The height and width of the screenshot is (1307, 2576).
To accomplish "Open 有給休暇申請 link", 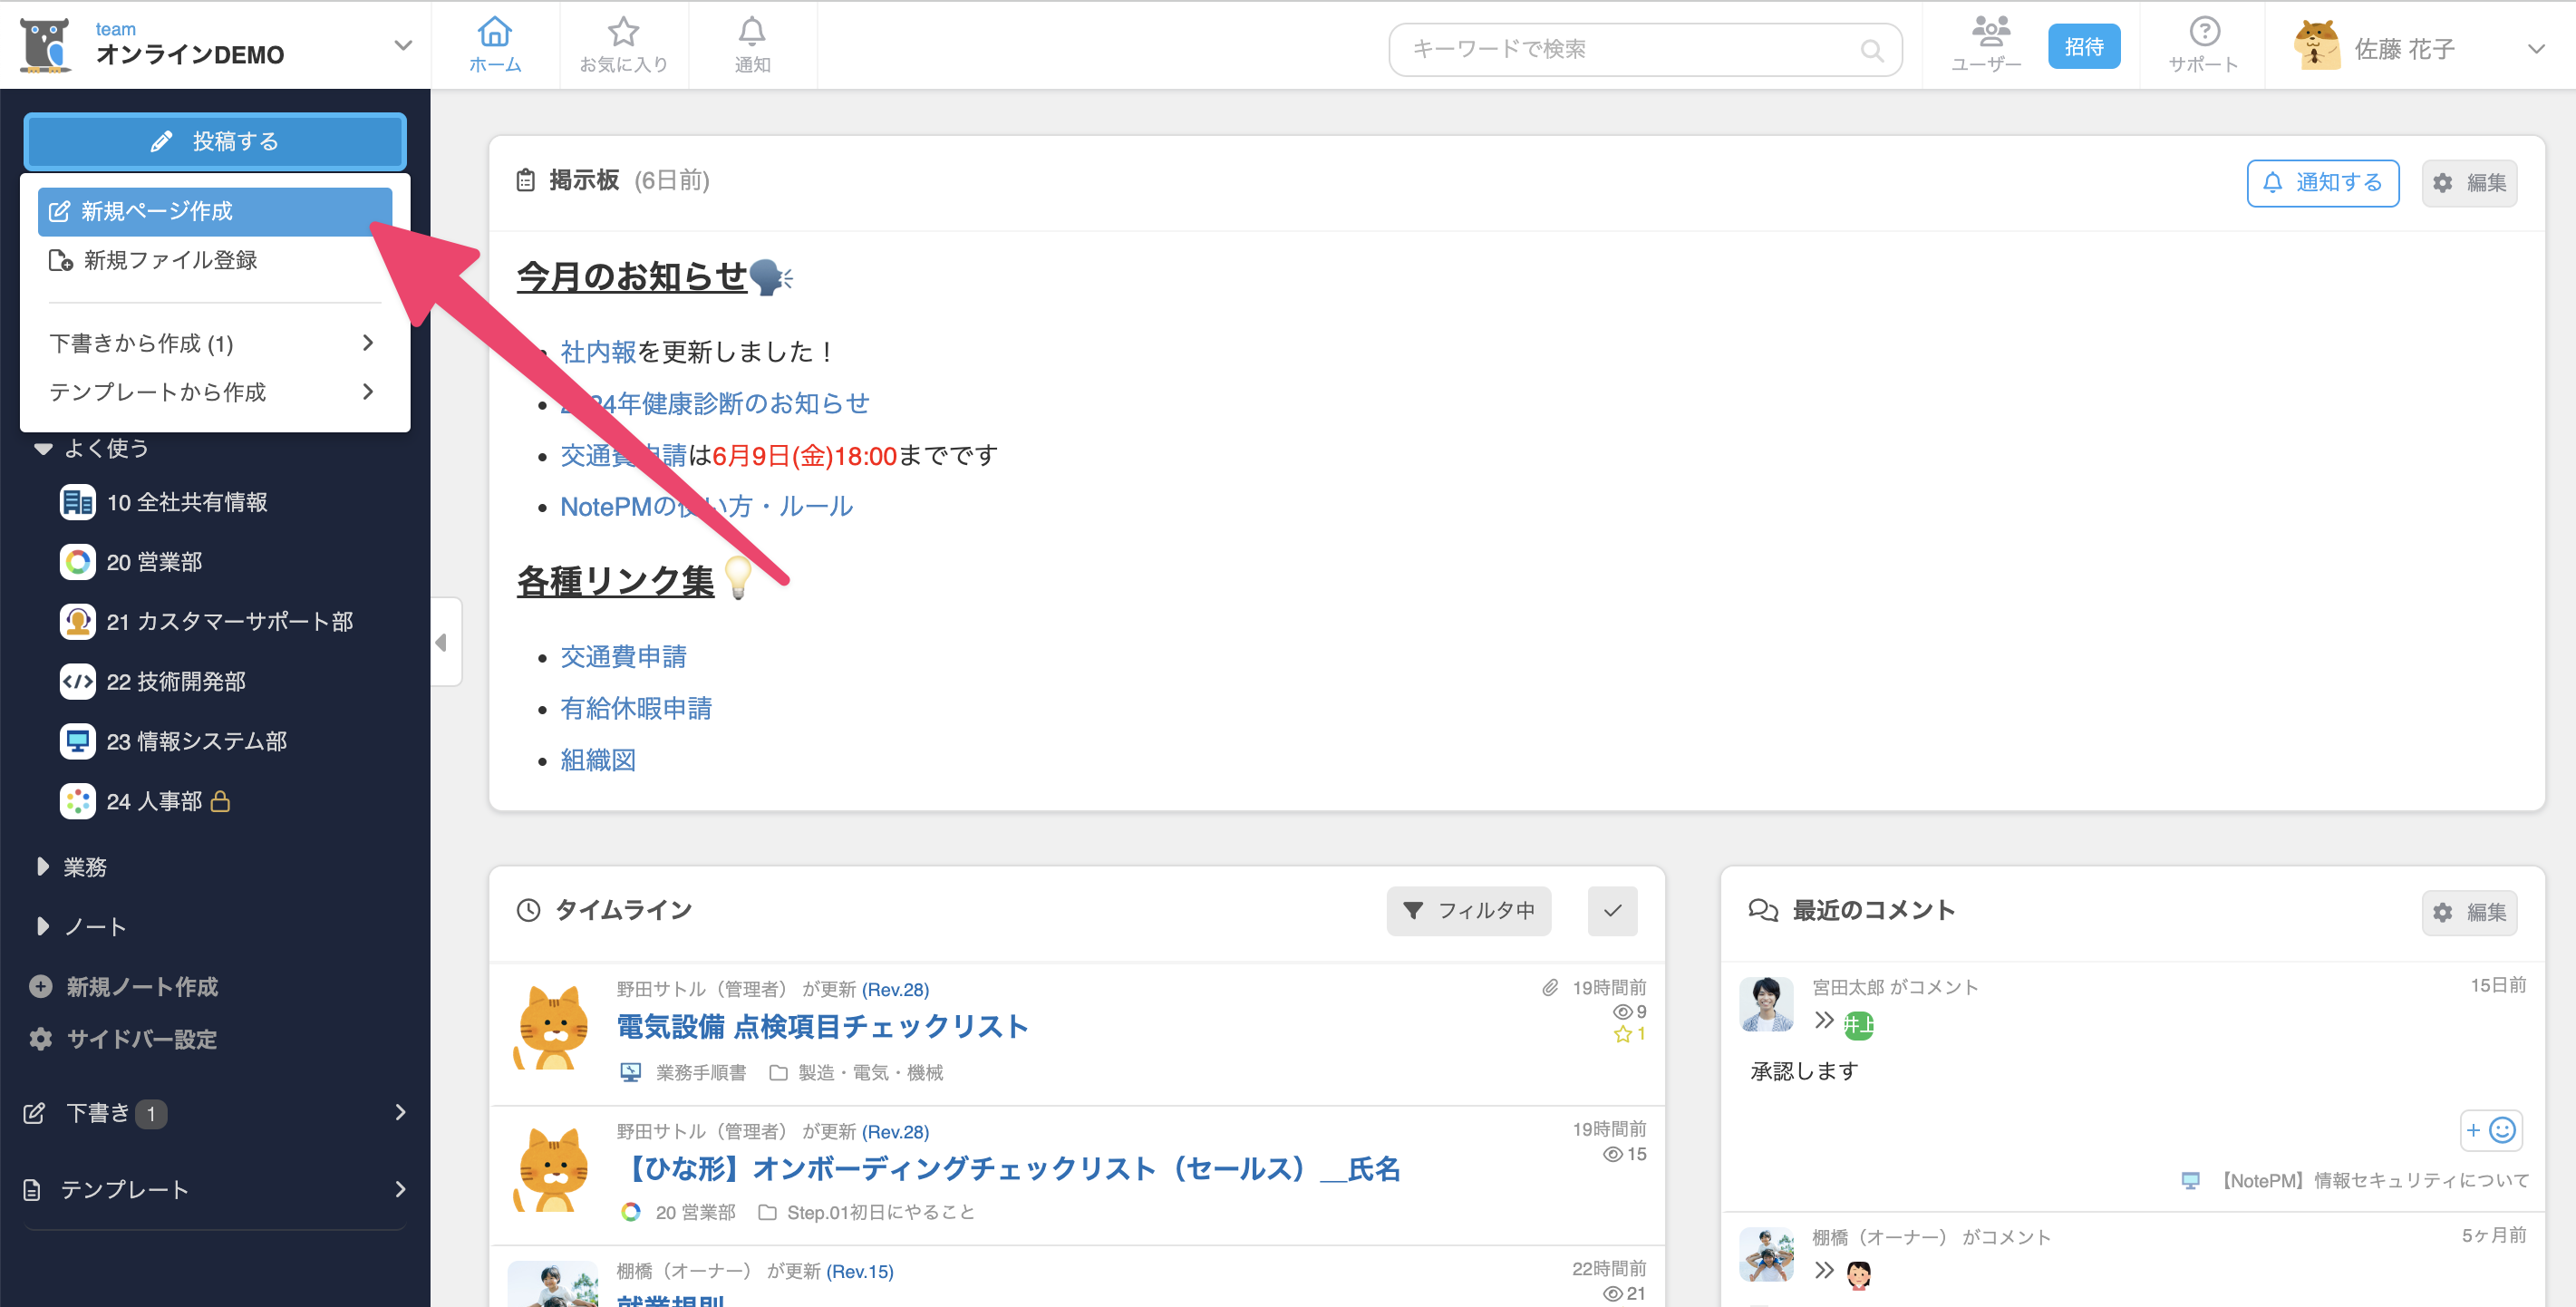I will (636, 709).
